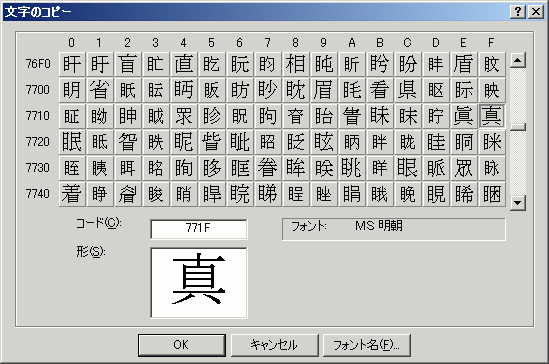The height and width of the screenshot is (364, 549).
Task: Select character 省 at code 7701
Action: pos(100,90)
